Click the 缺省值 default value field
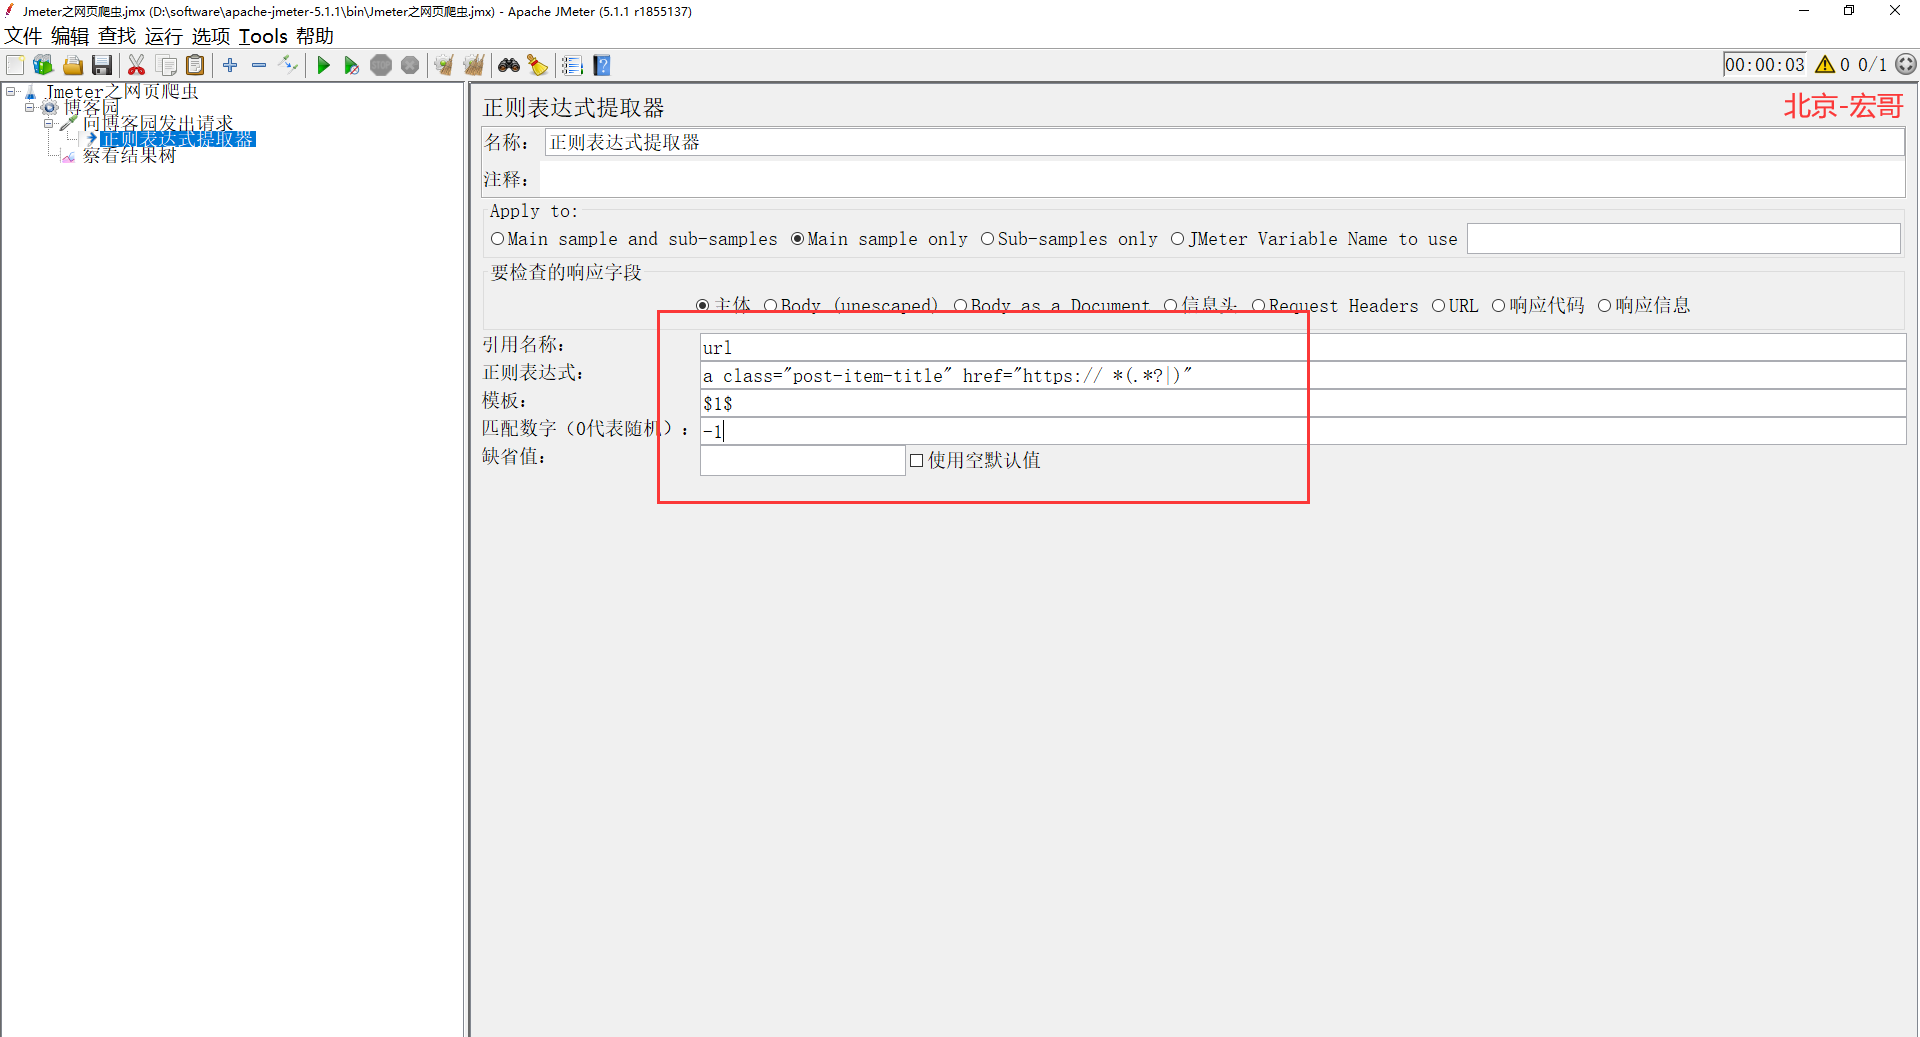Viewport: 1920px width, 1037px height. pos(802,461)
